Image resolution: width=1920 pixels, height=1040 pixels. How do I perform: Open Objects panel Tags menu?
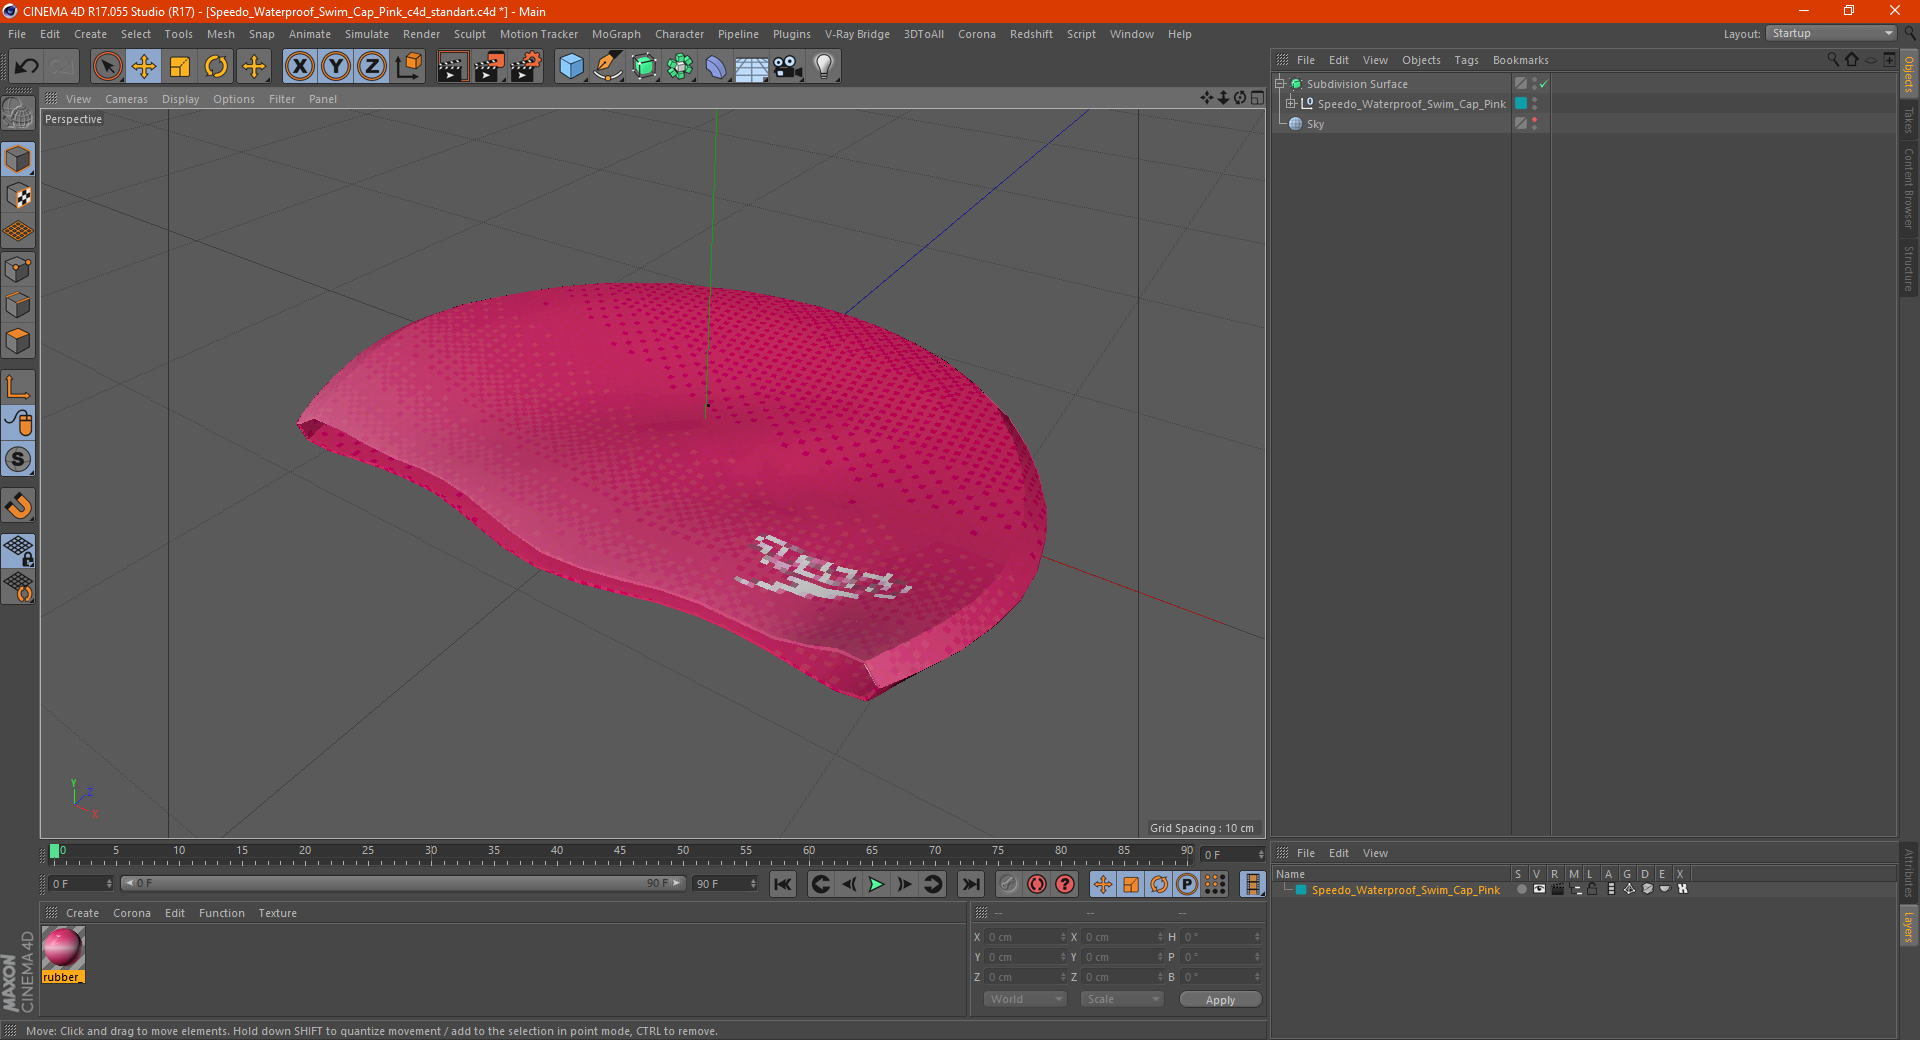1466,60
